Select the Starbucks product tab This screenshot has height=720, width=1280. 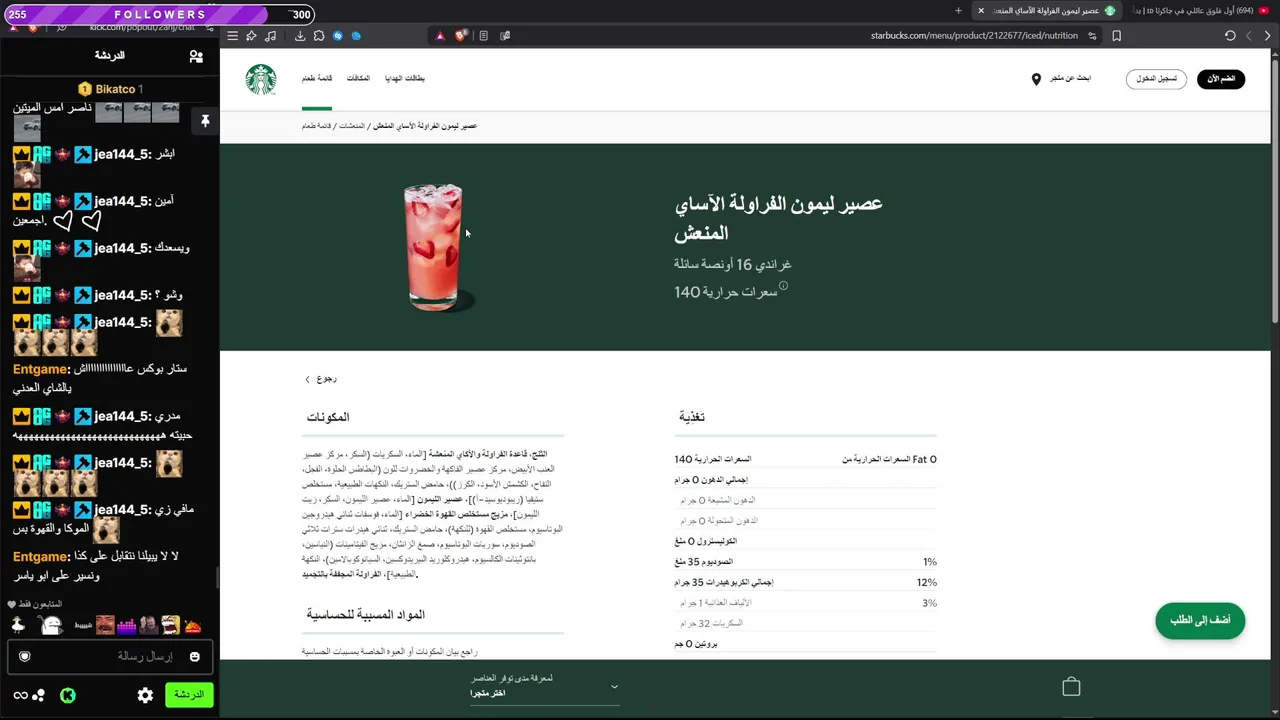point(1046,11)
